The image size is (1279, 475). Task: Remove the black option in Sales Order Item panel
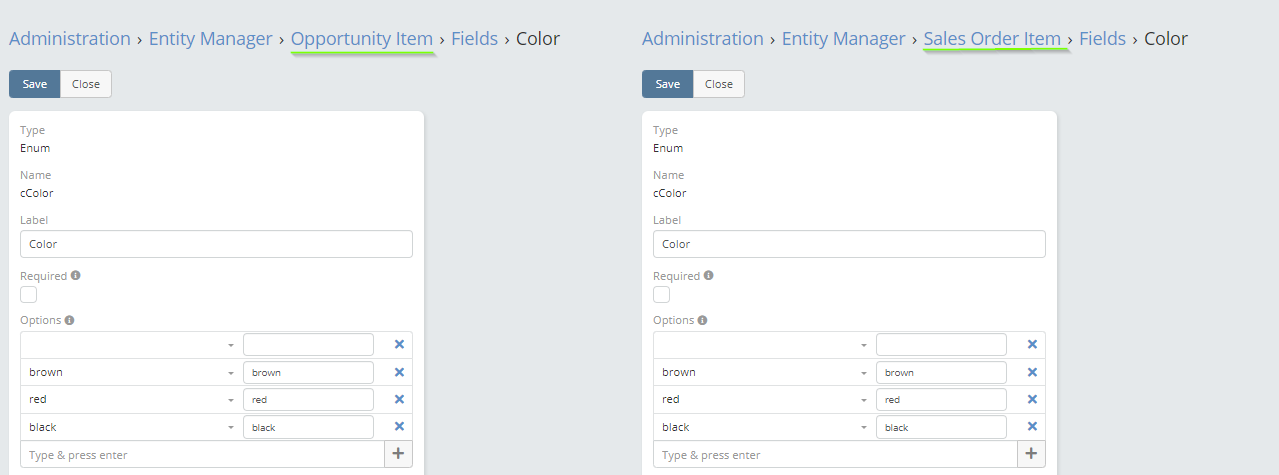coord(1032,427)
